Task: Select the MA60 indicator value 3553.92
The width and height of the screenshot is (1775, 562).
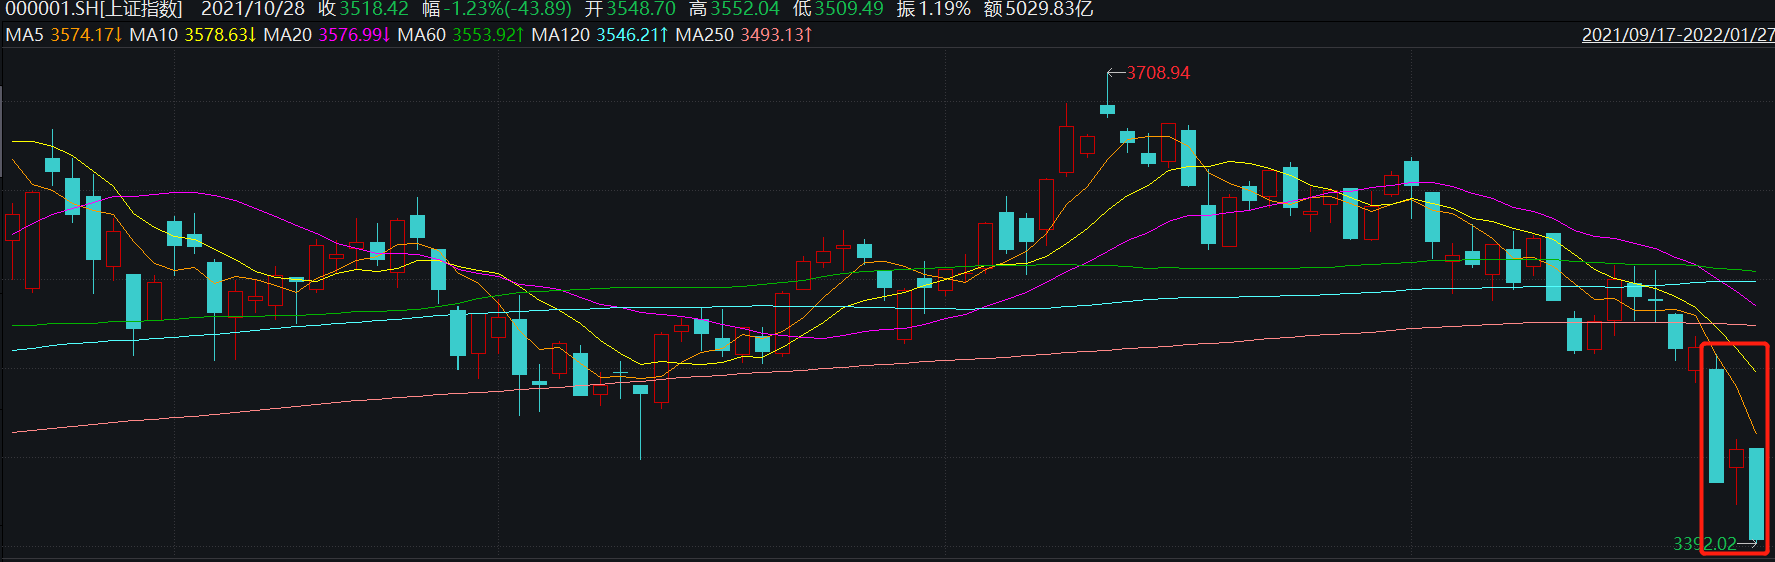Action: coord(487,35)
